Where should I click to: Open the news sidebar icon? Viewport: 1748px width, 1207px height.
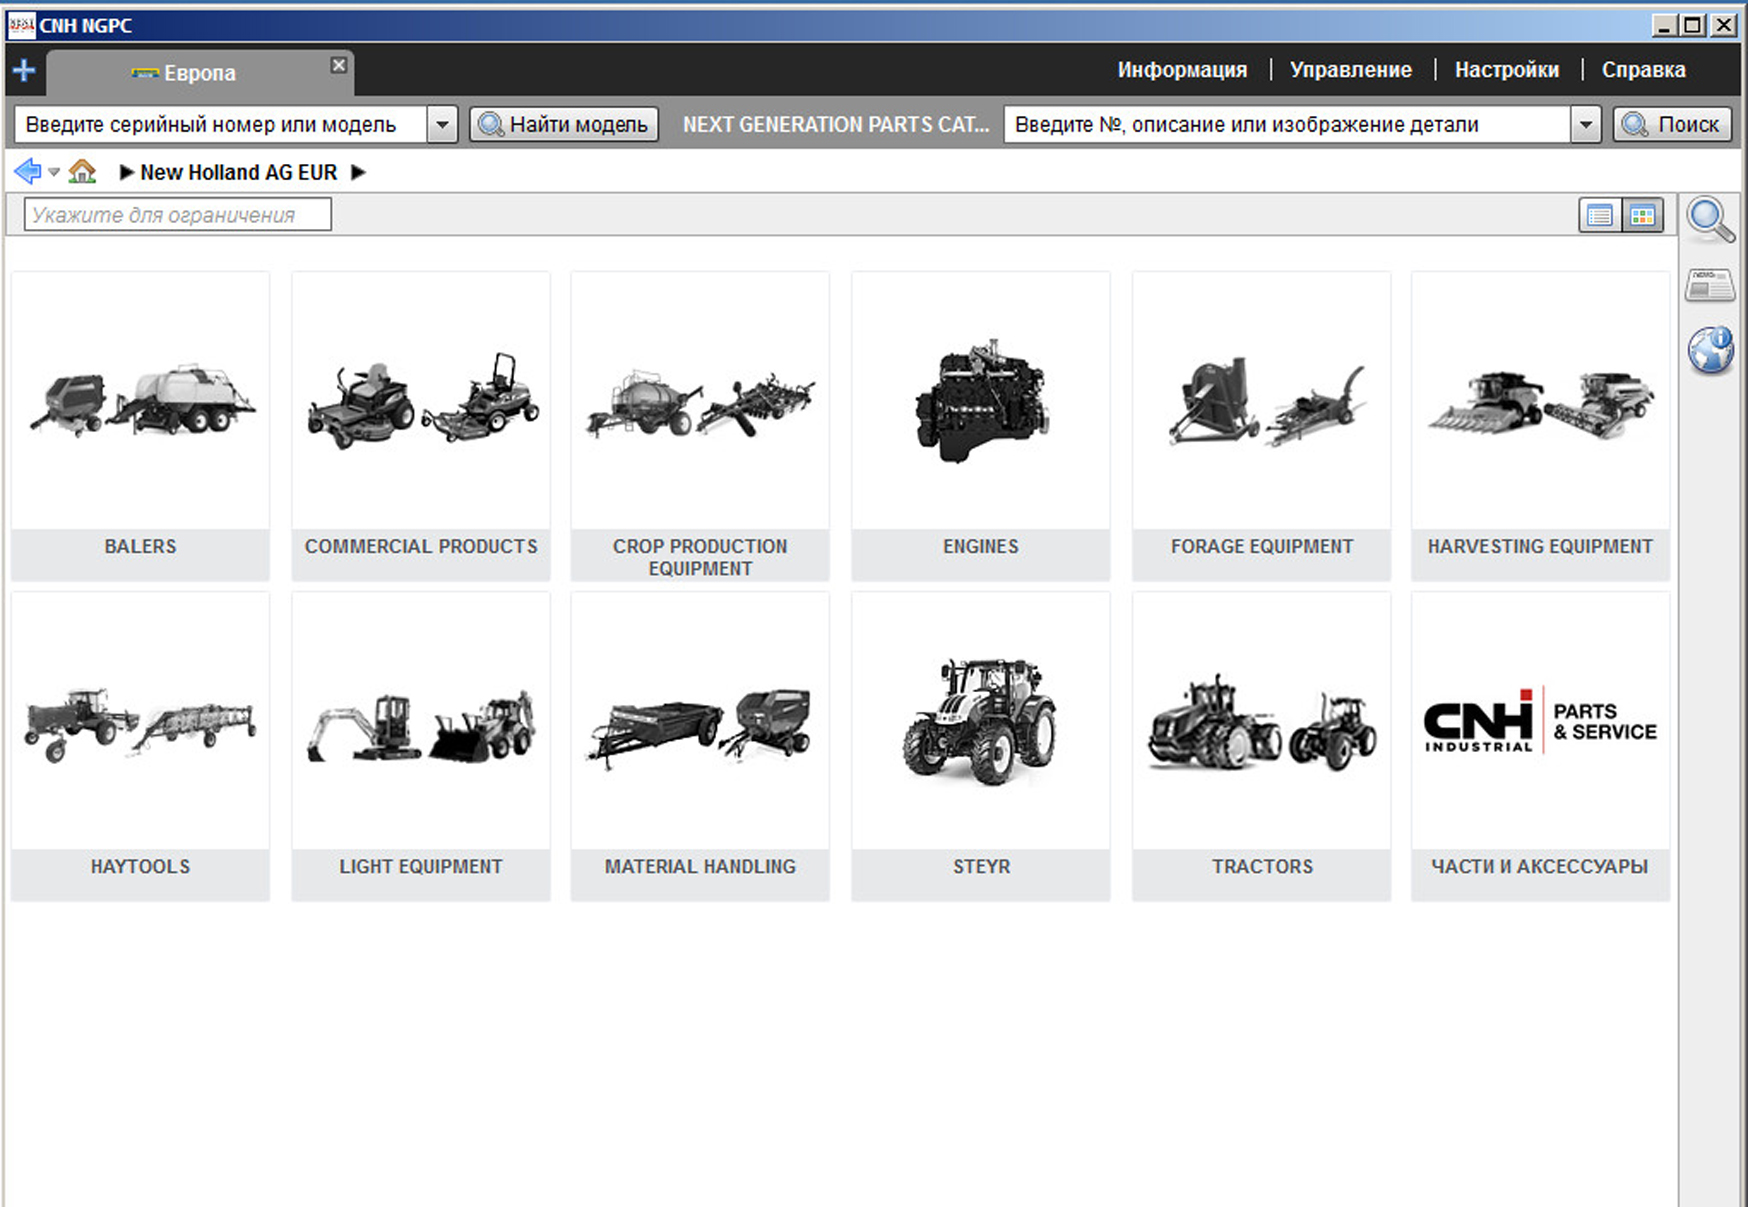pyautogui.click(x=1710, y=286)
